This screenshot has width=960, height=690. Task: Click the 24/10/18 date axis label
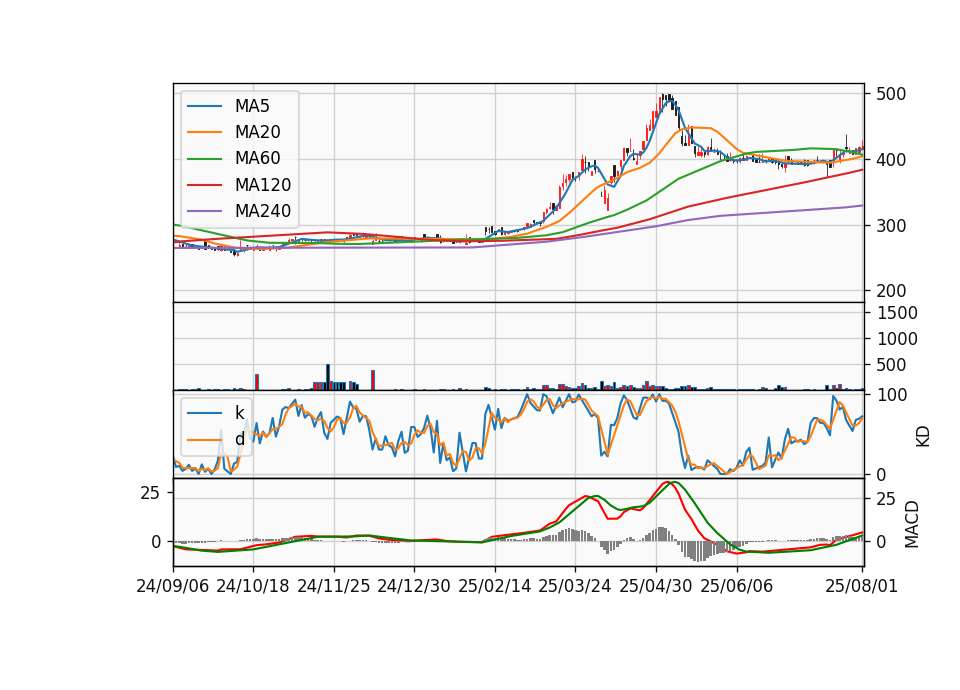click(x=253, y=586)
